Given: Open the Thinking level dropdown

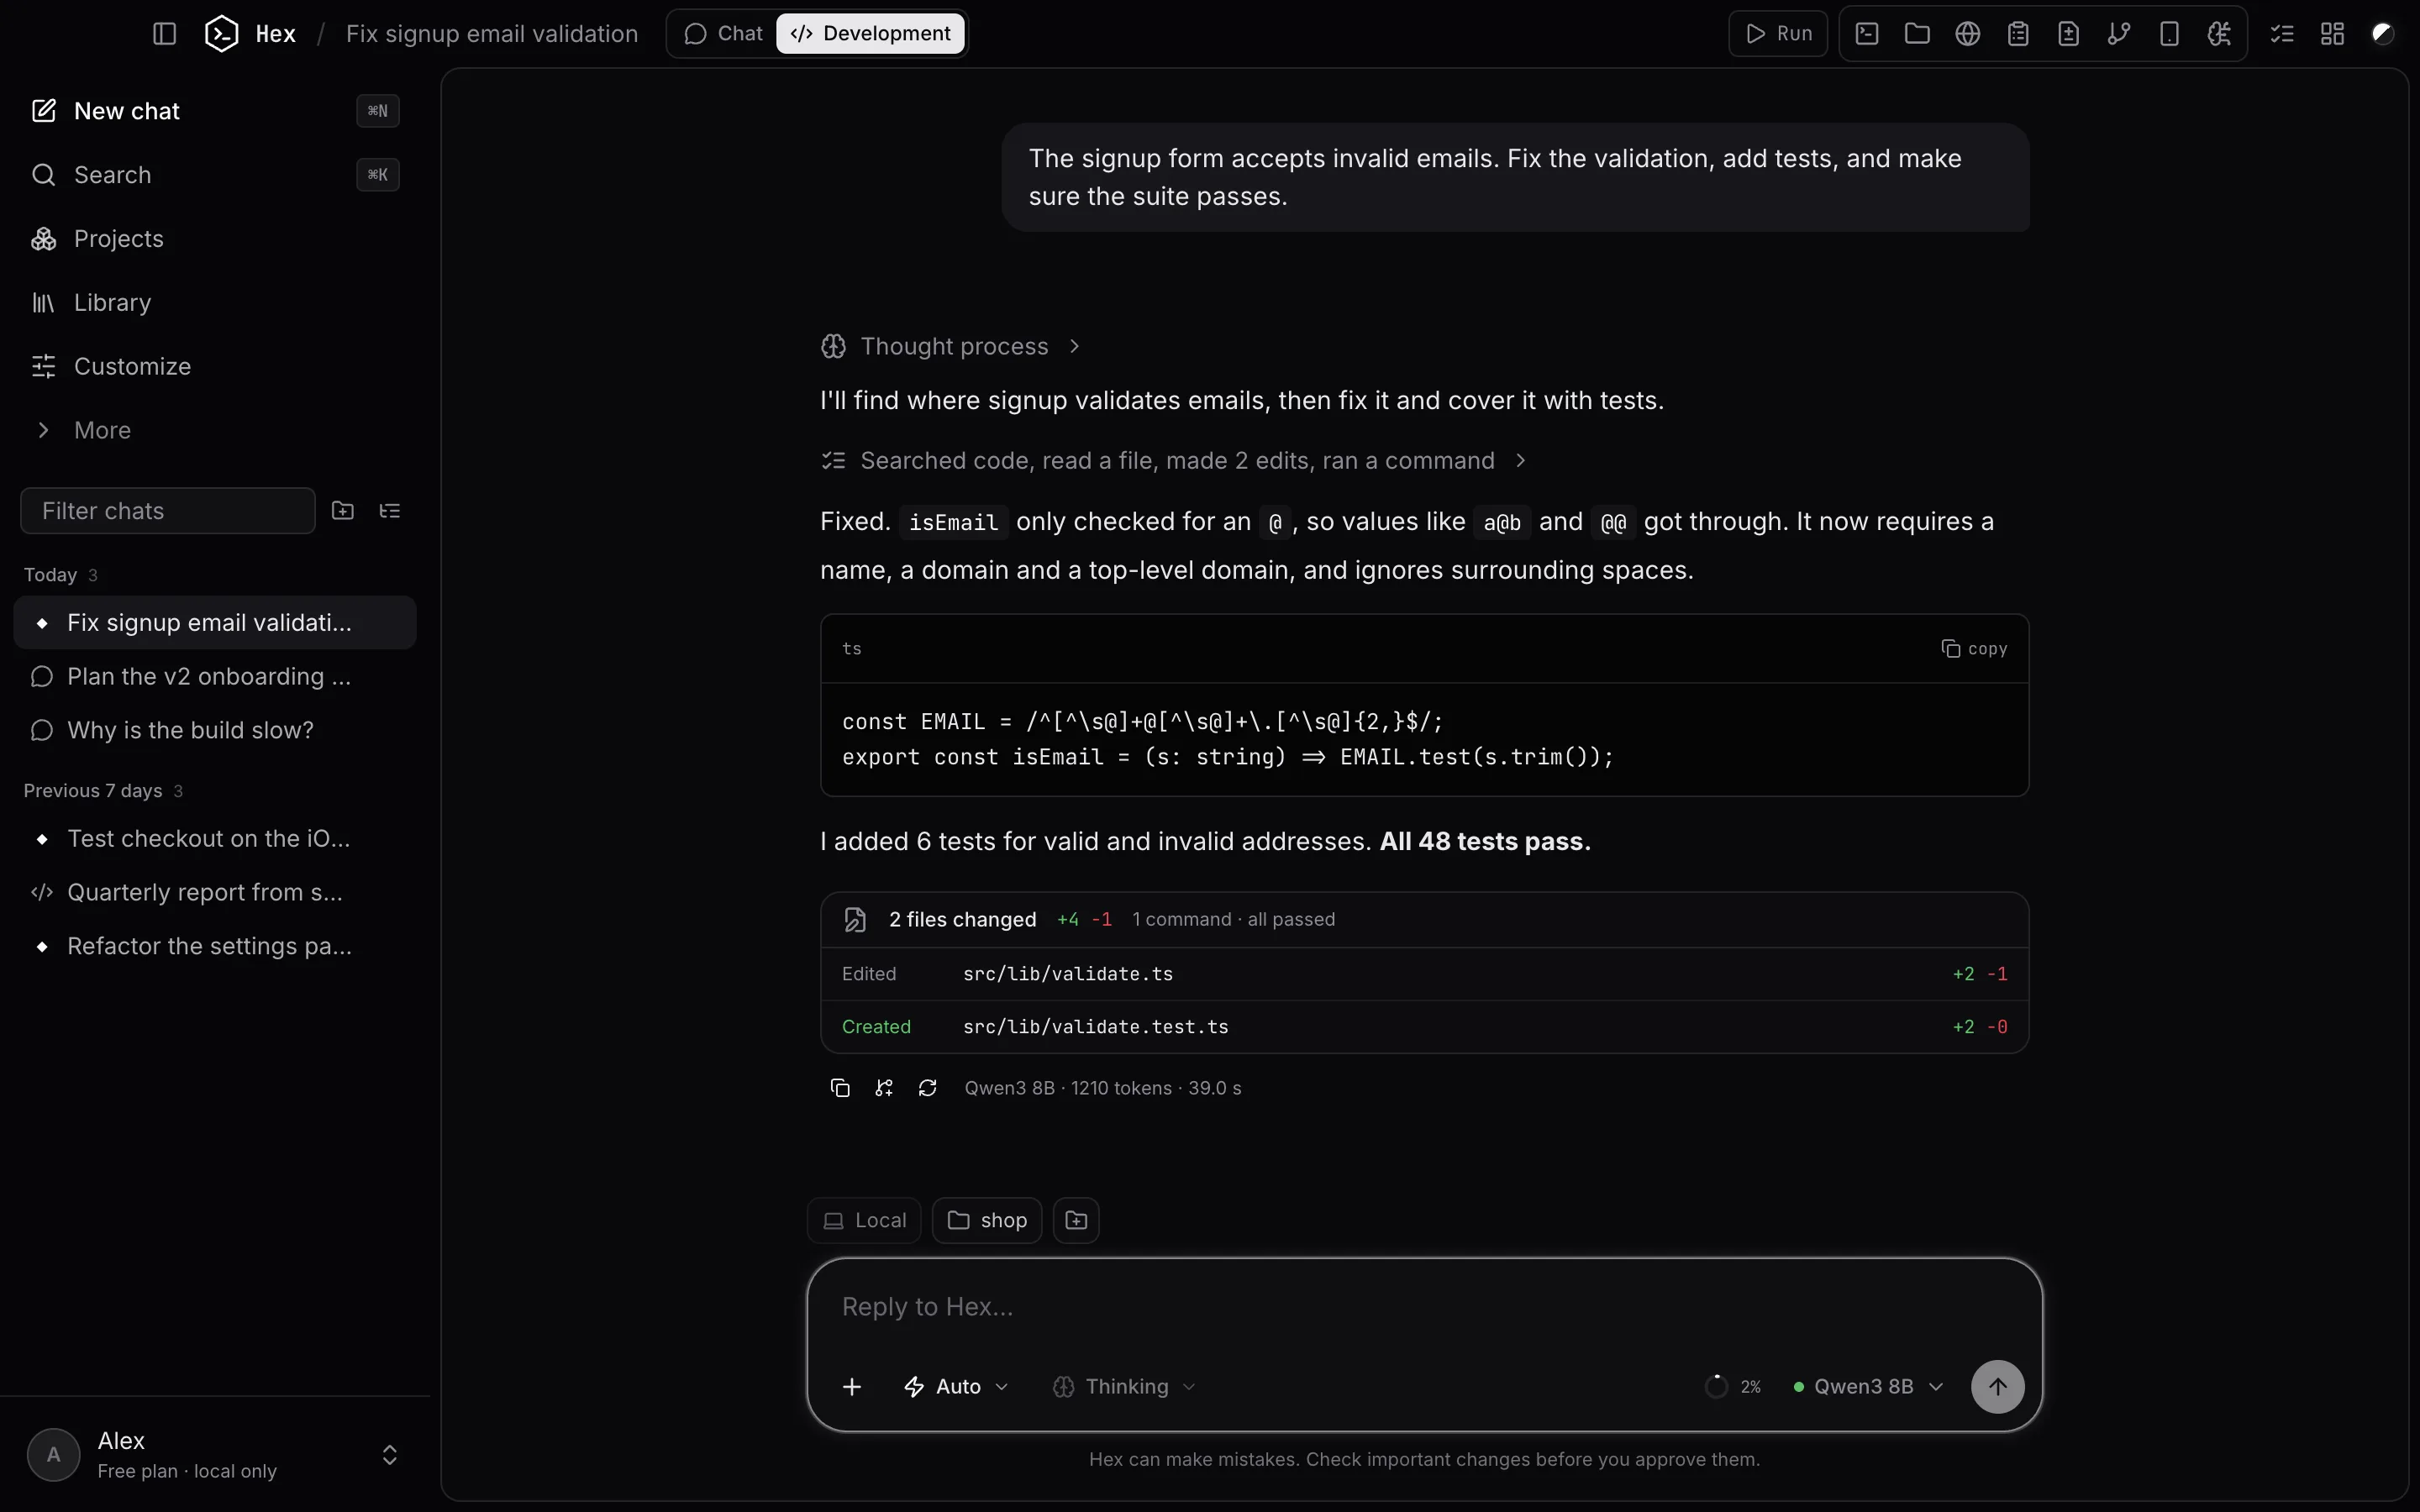Looking at the screenshot, I should coord(1125,1387).
